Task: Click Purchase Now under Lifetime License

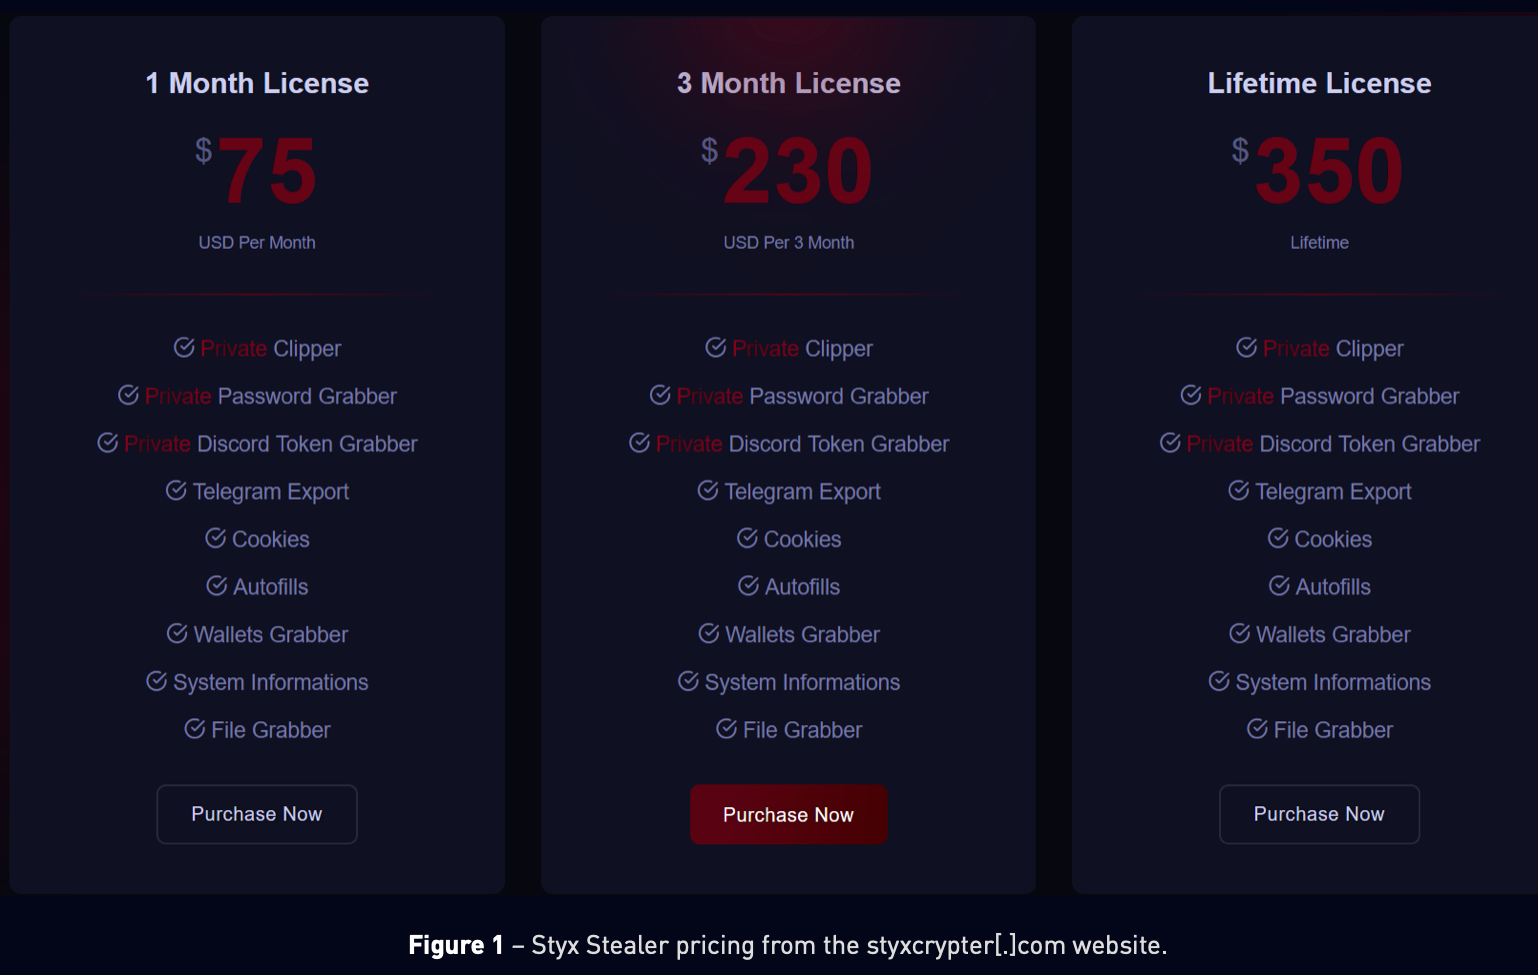Action: 1319,814
